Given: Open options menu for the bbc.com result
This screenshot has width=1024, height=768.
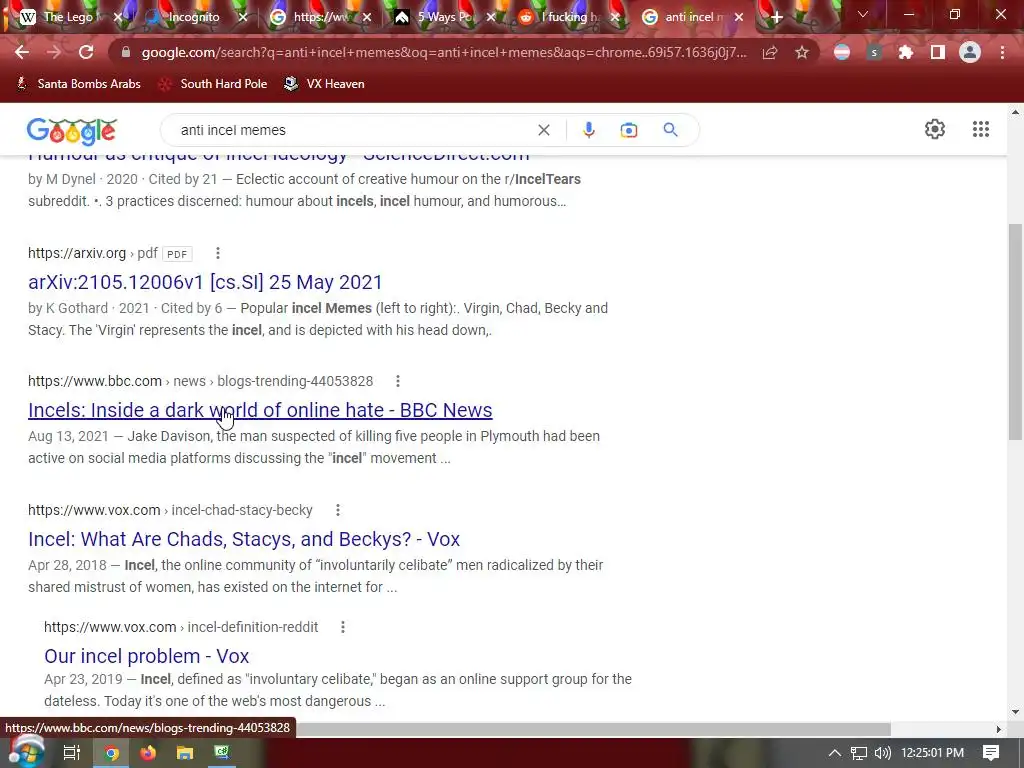Looking at the screenshot, I should (398, 381).
